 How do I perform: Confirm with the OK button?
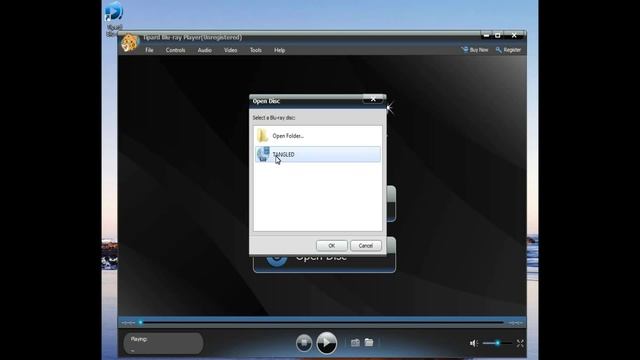[332, 246]
